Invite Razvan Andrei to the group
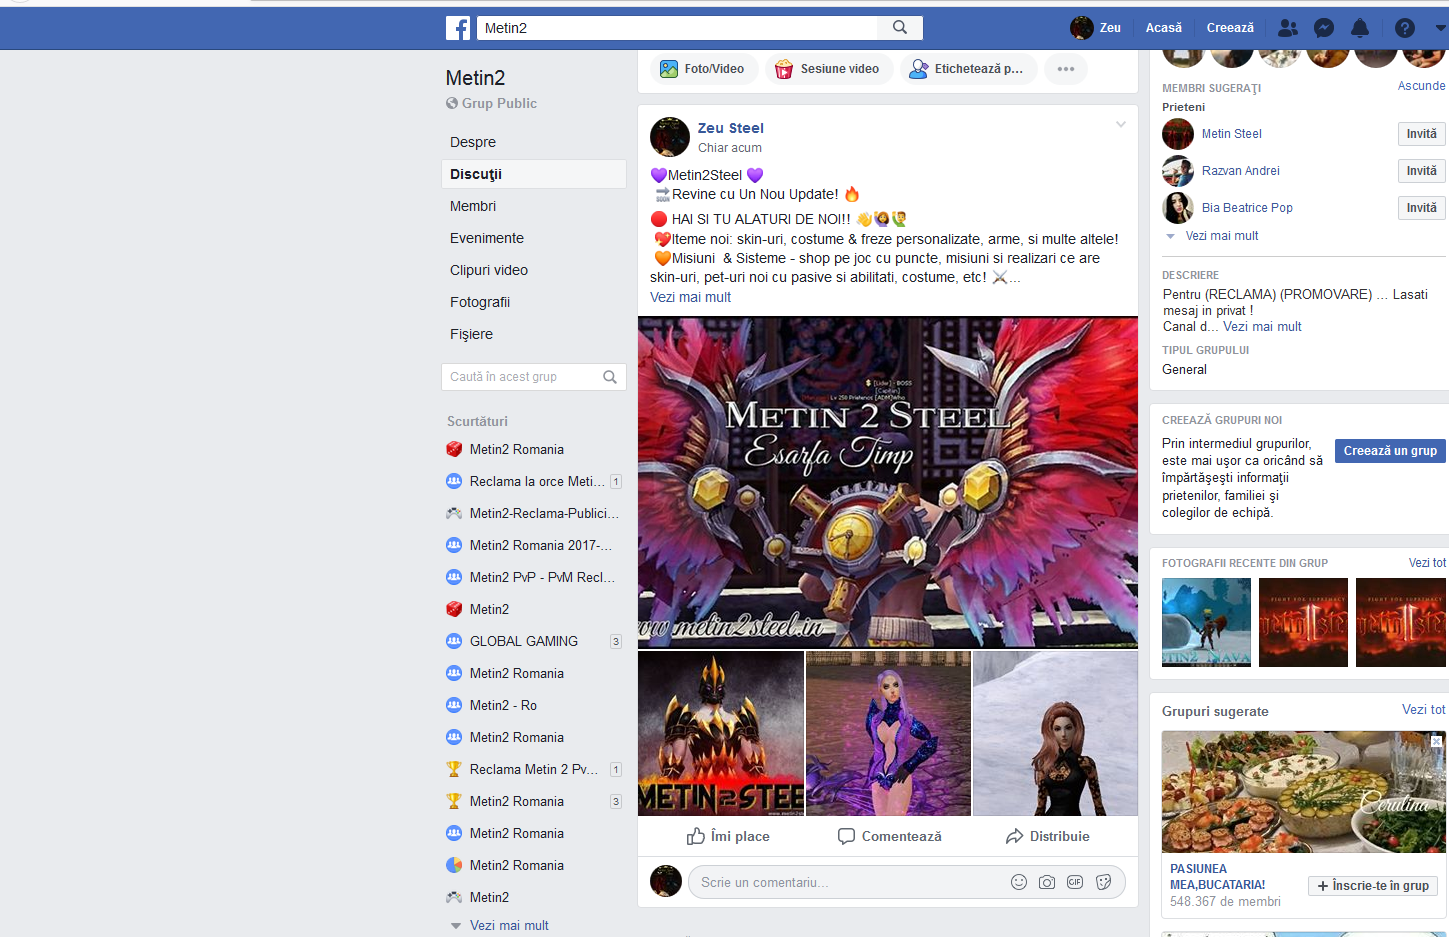The image size is (1449, 937). (1421, 171)
